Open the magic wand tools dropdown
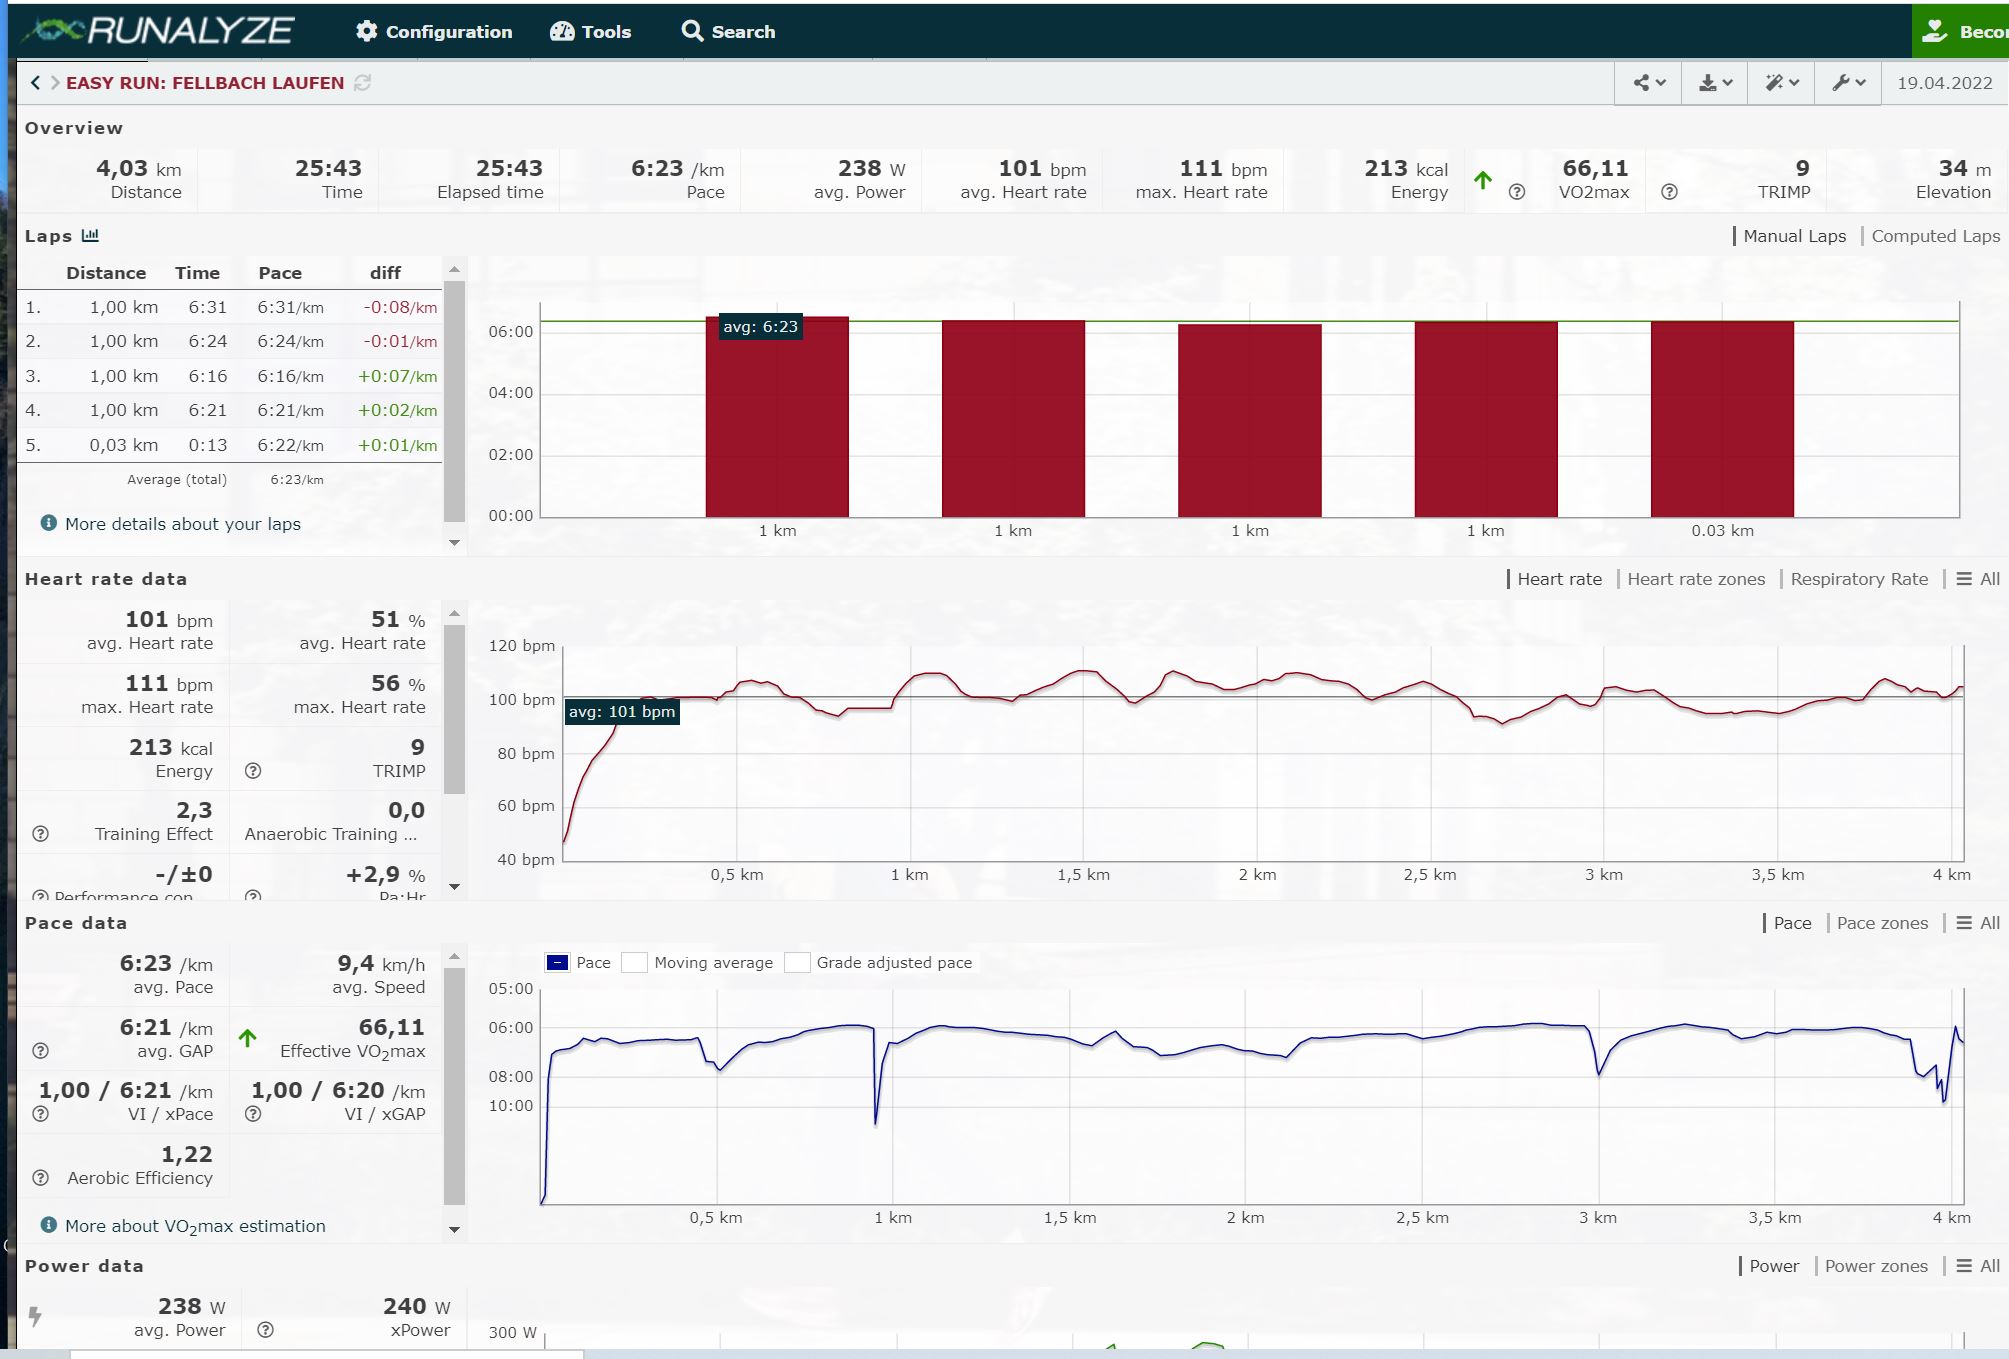This screenshot has height=1359, width=2009. (x=1781, y=83)
